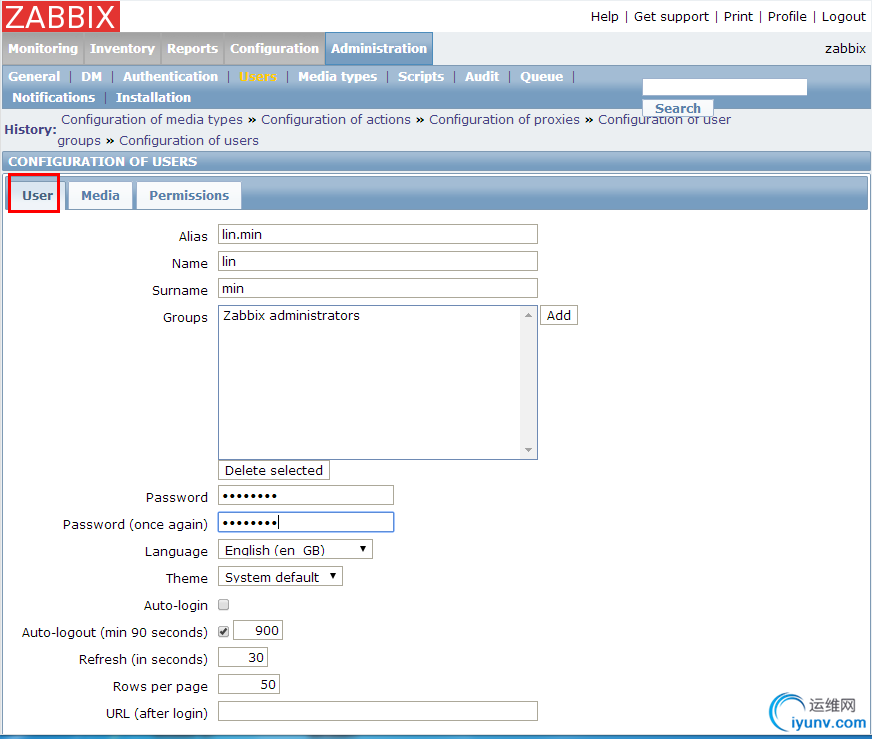The width and height of the screenshot is (872, 739).
Task: Go to Scripts submenu
Action: (421, 77)
